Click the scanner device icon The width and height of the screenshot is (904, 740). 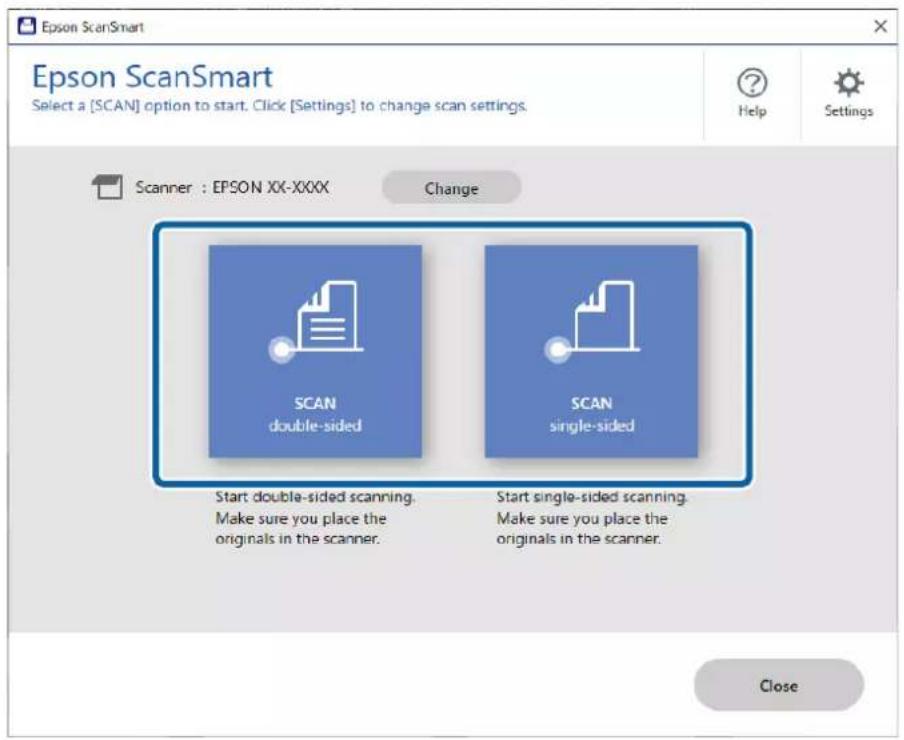[x=107, y=187]
